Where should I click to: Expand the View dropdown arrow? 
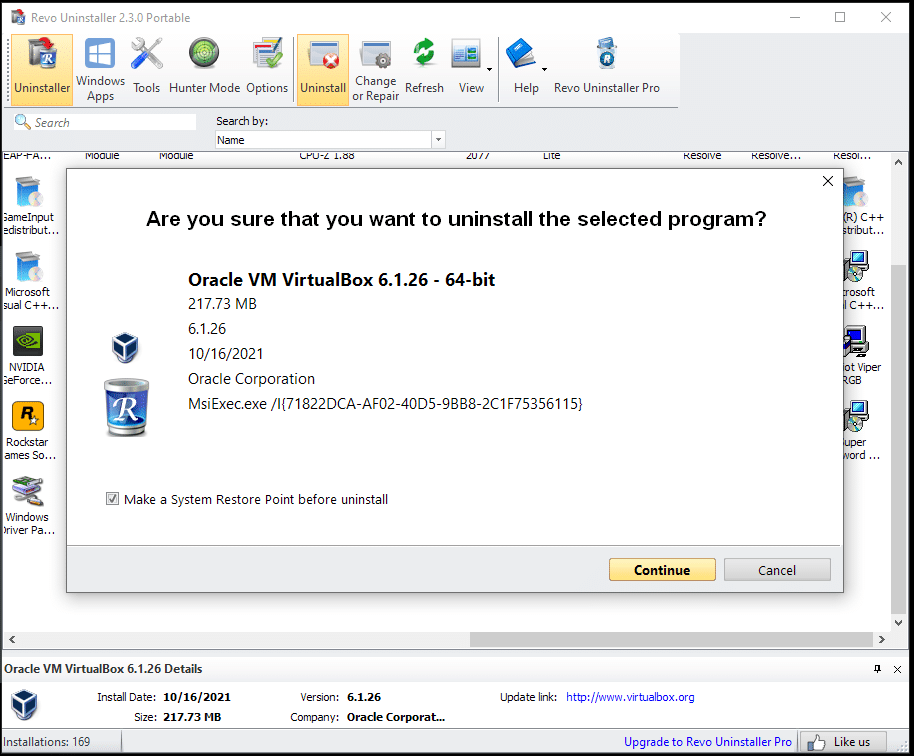490,69
